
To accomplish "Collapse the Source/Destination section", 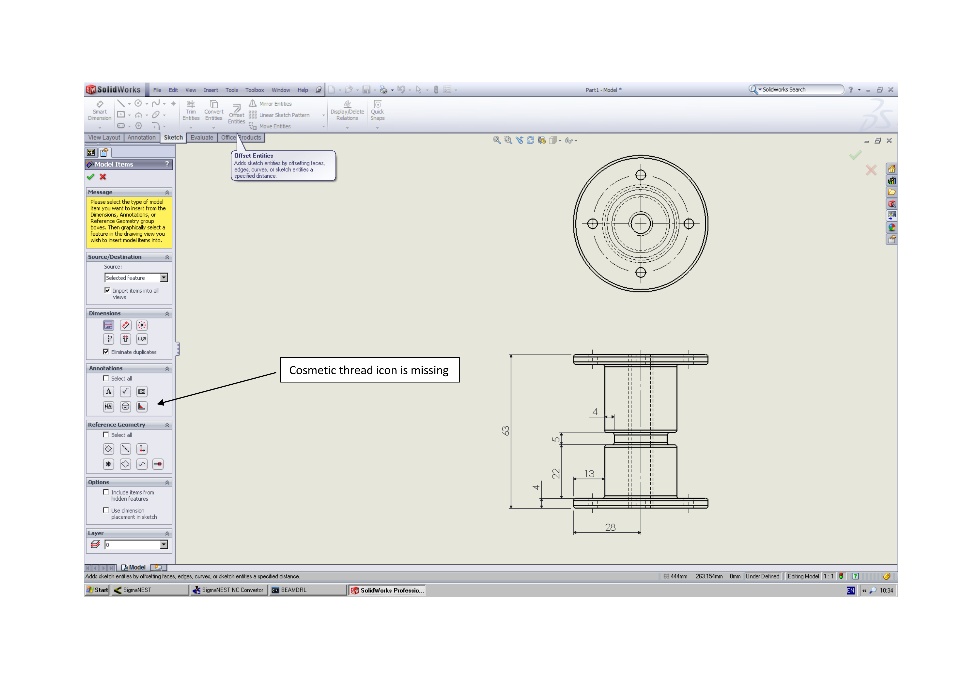I will click(x=167, y=257).
